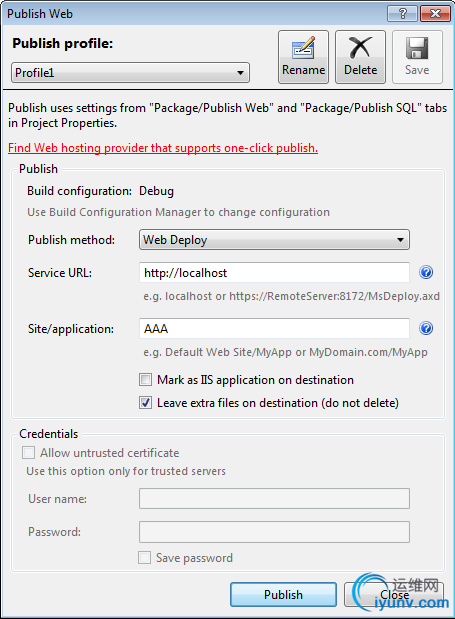Click the Service URL field containing http://localhost
This screenshot has width=455, height=619.
(x=274, y=272)
